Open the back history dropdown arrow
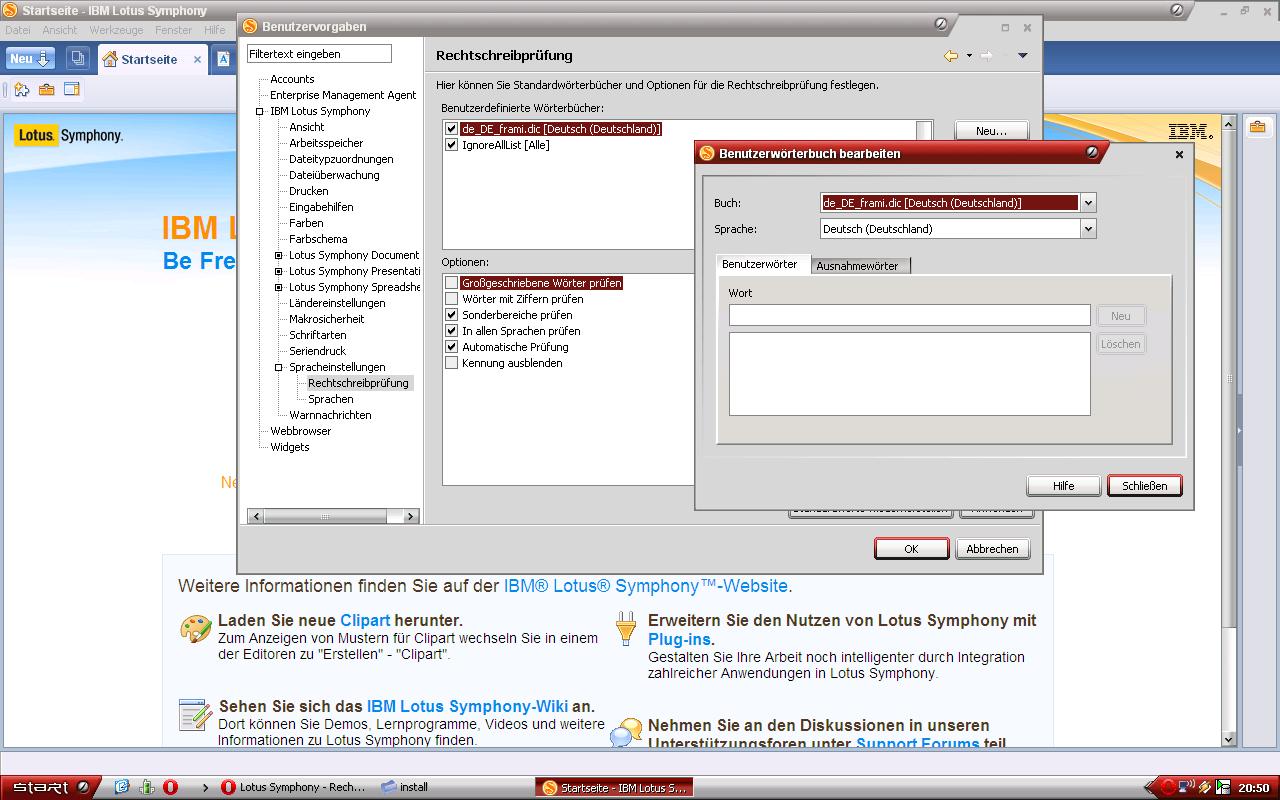 pyautogui.click(x=969, y=56)
